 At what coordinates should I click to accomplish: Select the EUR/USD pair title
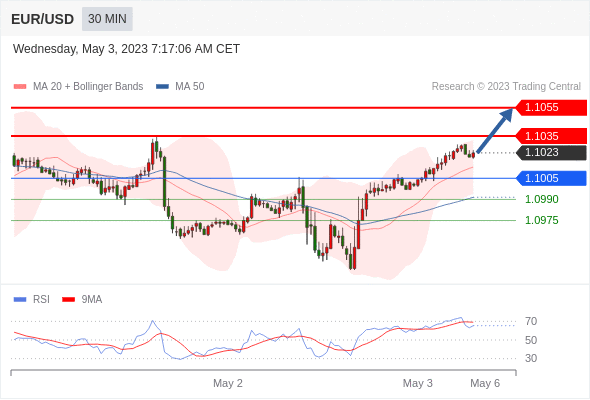pyautogui.click(x=43, y=19)
